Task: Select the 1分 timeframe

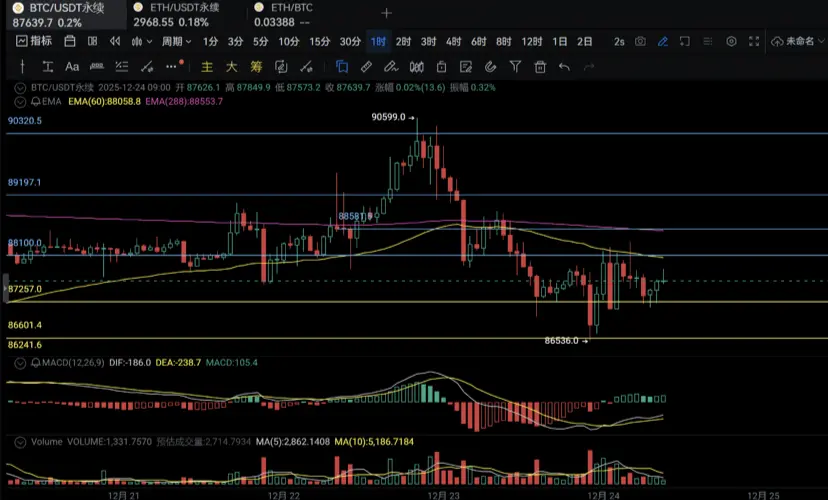Action: tap(210, 41)
